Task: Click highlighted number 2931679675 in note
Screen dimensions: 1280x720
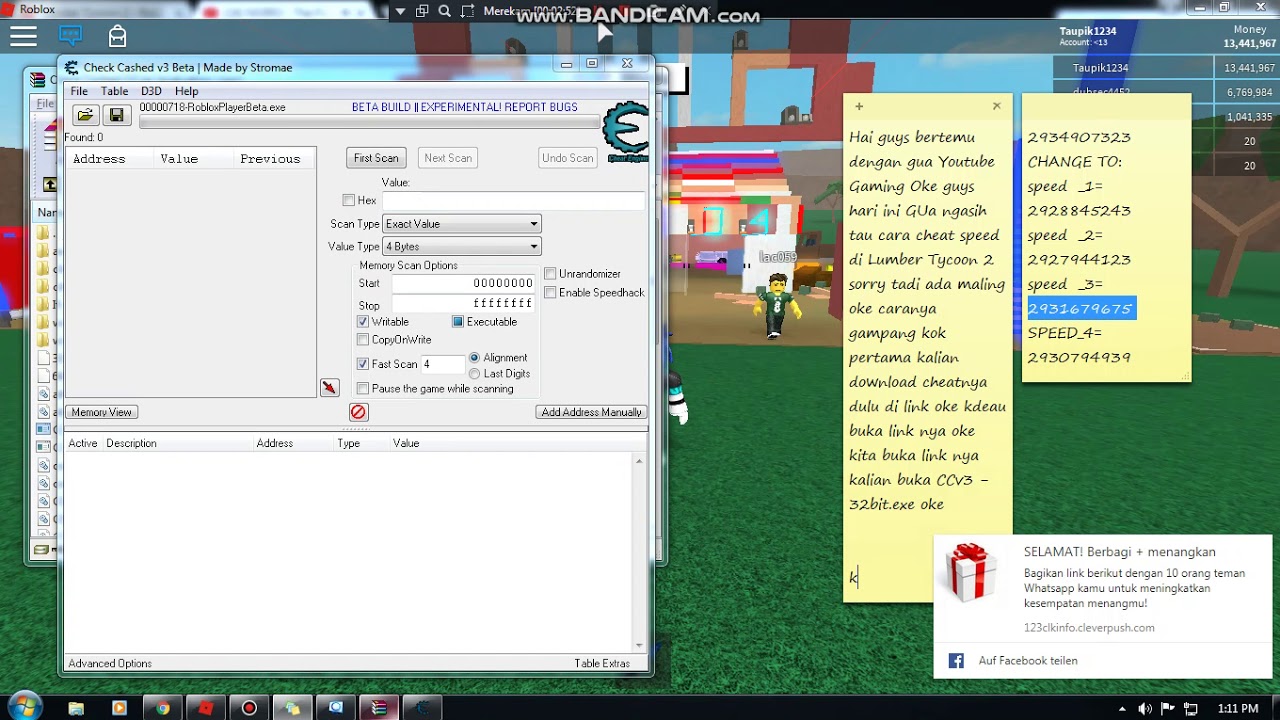Action: pyautogui.click(x=1080, y=309)
